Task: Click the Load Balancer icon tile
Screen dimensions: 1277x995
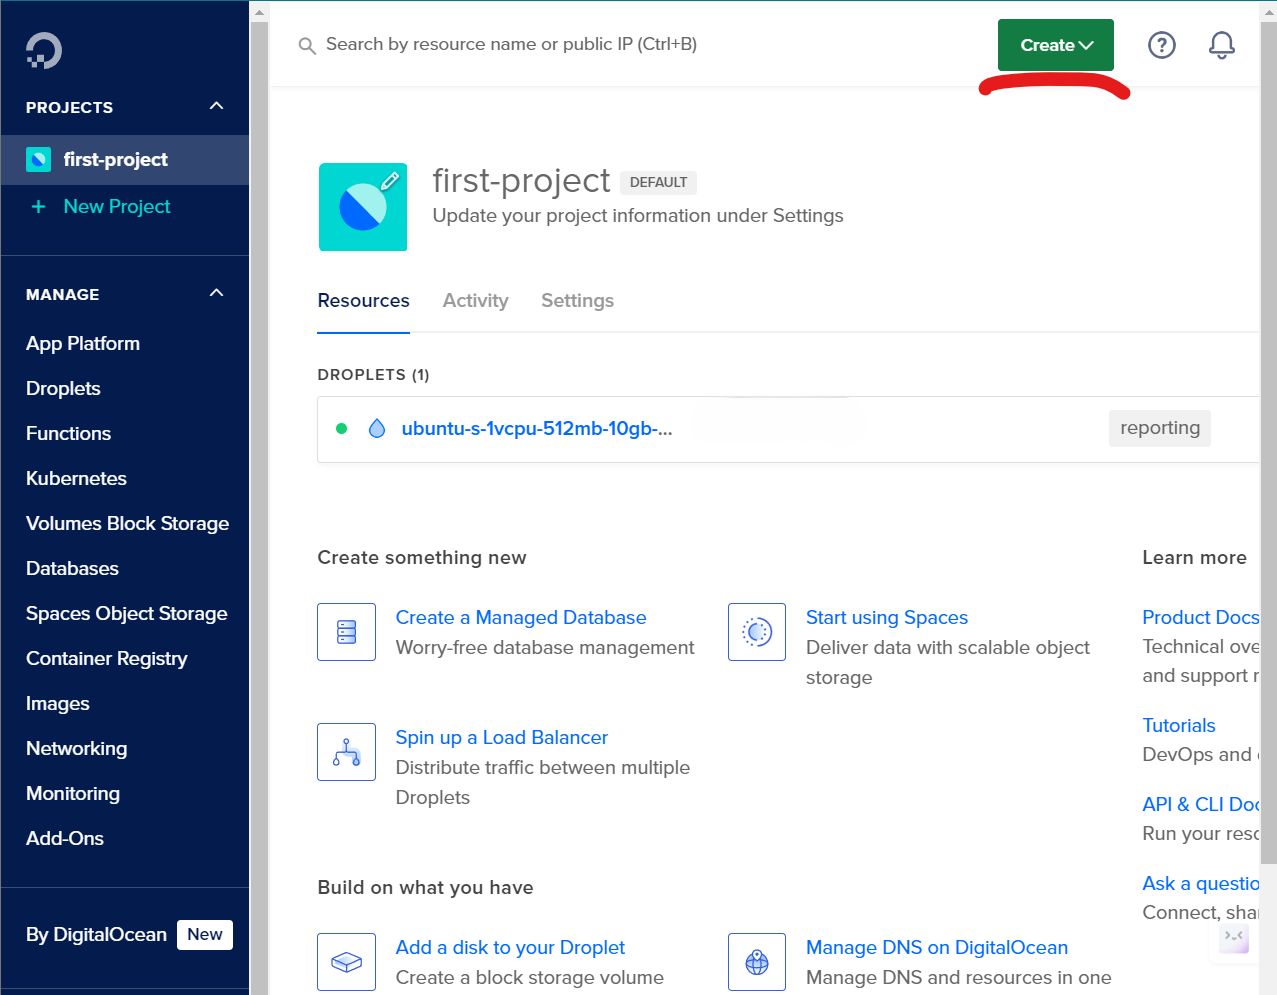Action: click(346, 752)
